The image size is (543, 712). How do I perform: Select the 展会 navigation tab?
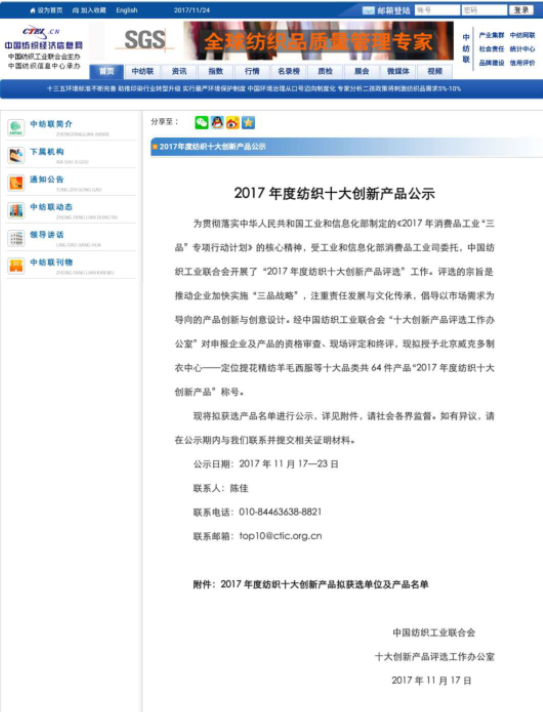(x=362, y=71)
